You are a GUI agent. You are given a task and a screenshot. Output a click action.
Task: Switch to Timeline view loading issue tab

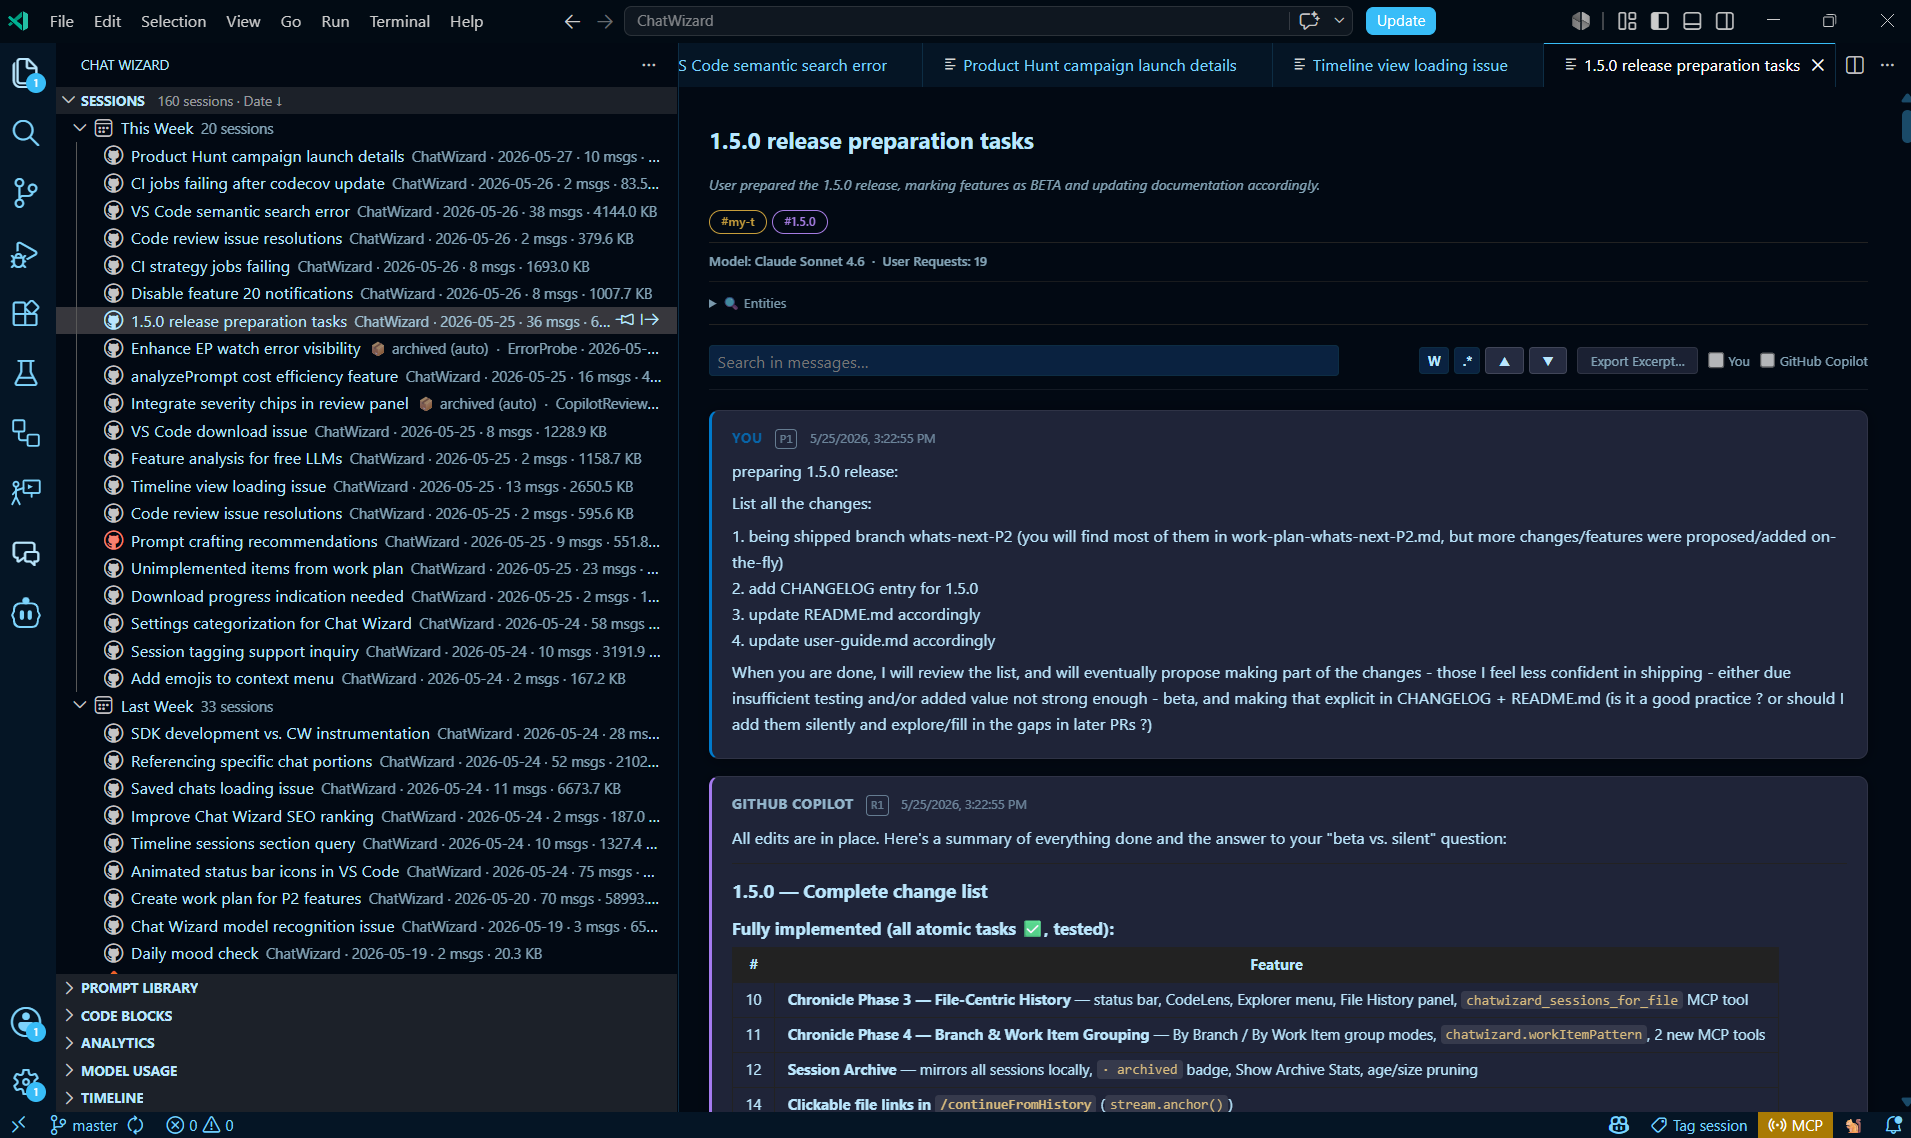(1409, 65)
